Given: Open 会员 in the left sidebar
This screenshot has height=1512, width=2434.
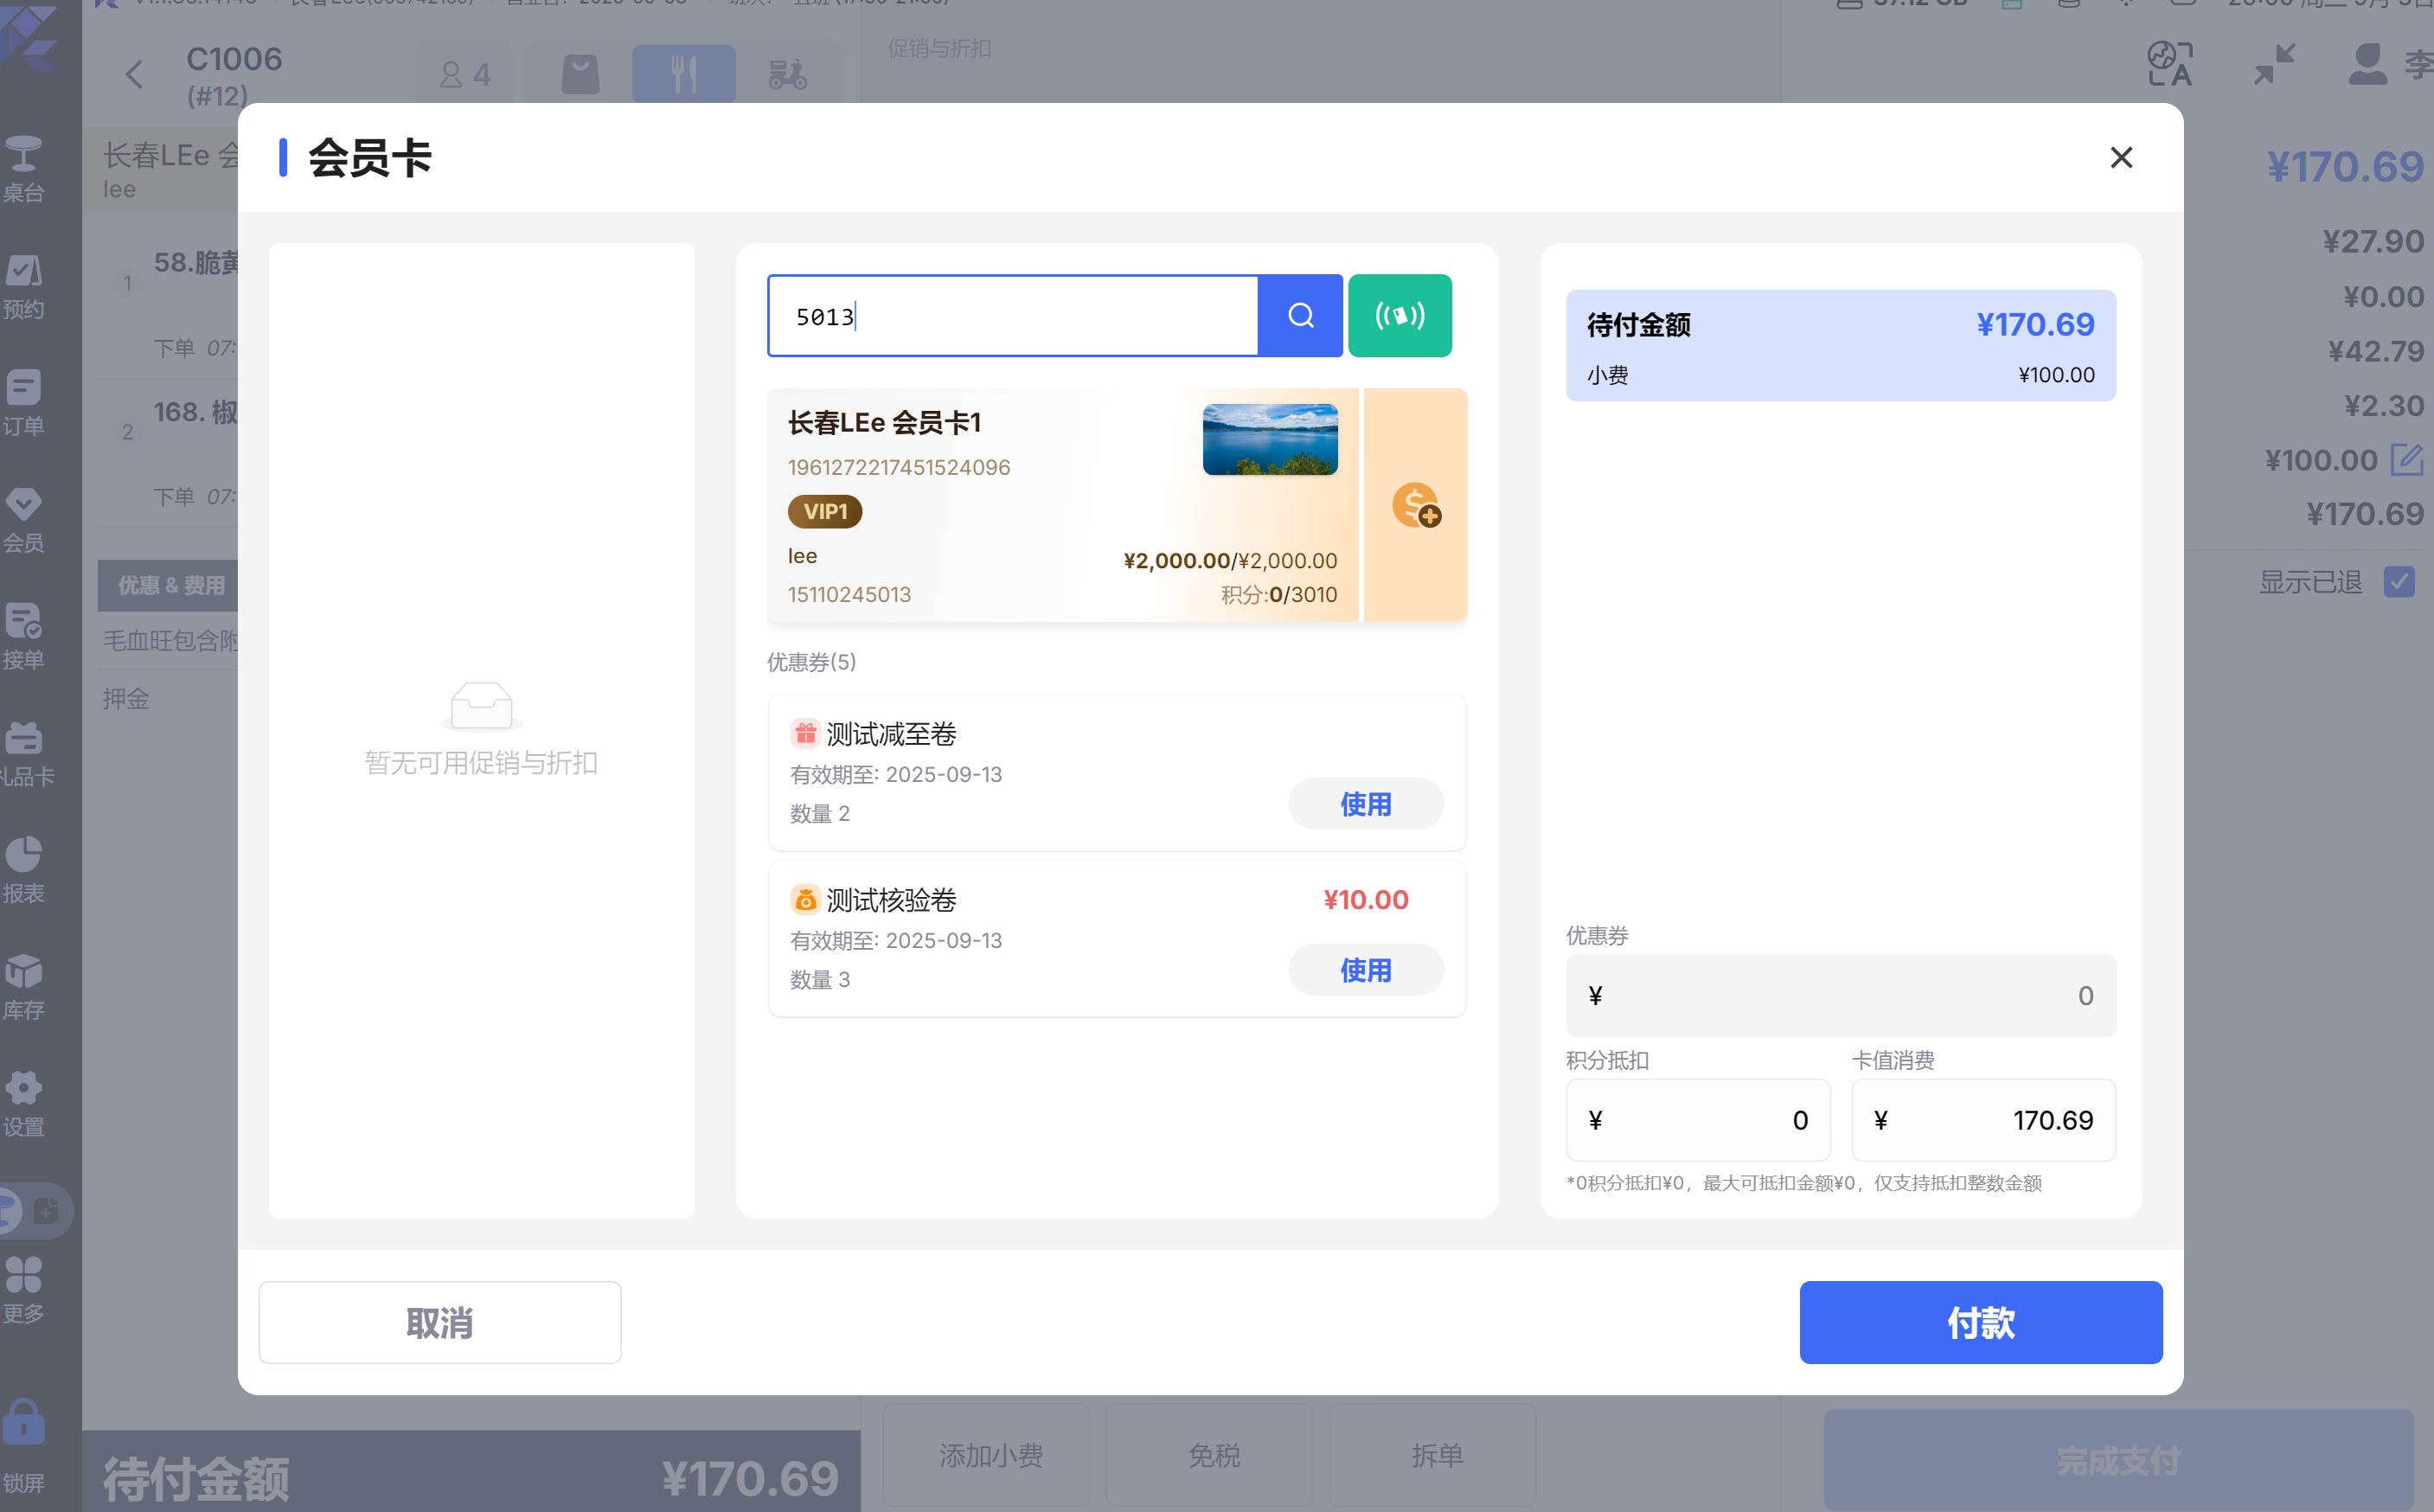Looking at the screenshot, I should (x=24, y=520).
